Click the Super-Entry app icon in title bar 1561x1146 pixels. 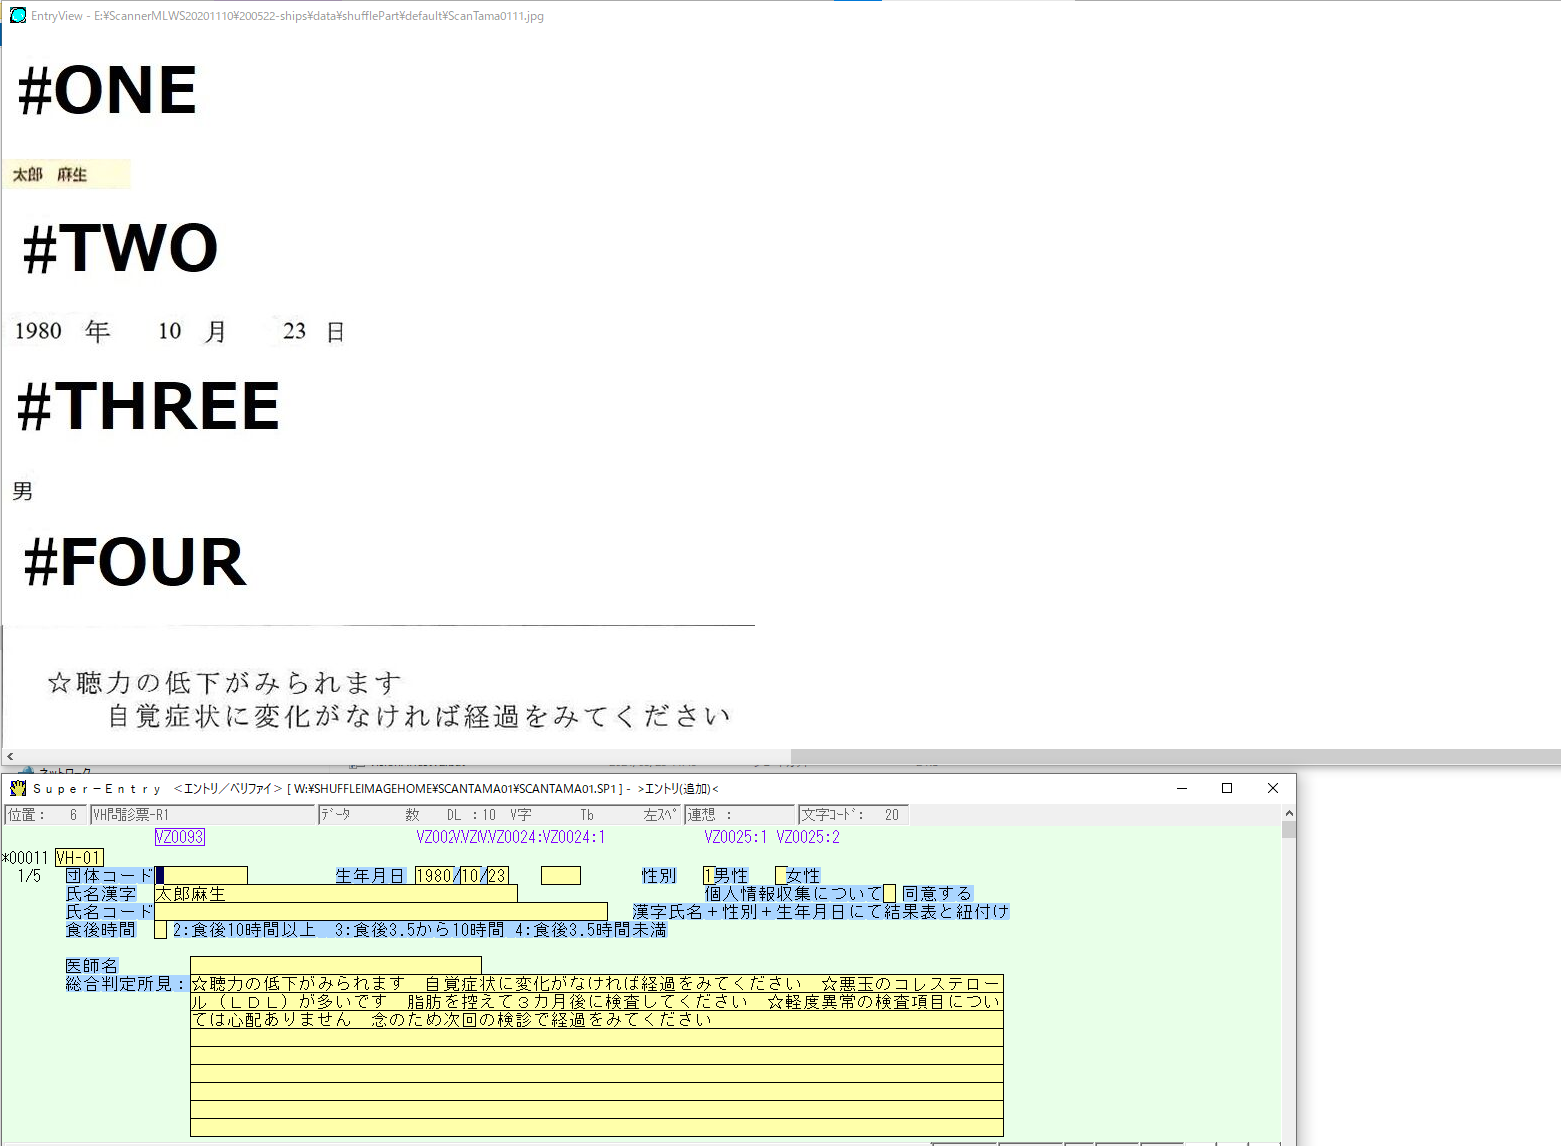click(x=18, y=788)
